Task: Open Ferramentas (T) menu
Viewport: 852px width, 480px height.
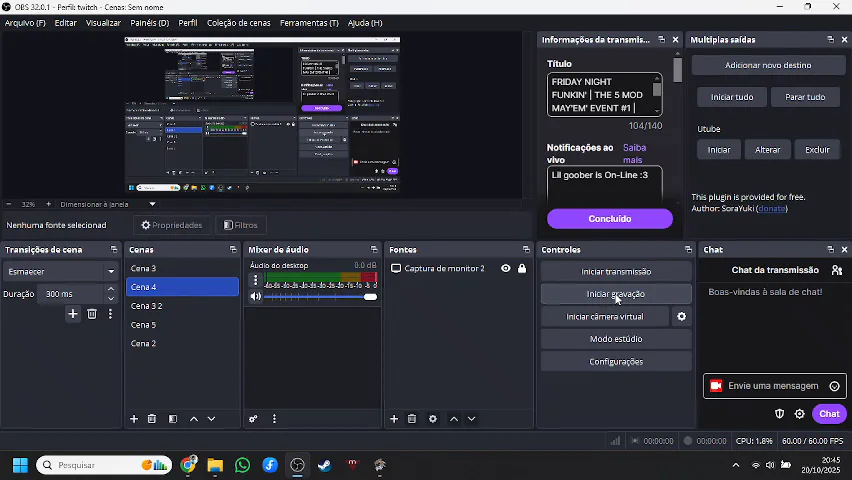Action: [309, 23]
